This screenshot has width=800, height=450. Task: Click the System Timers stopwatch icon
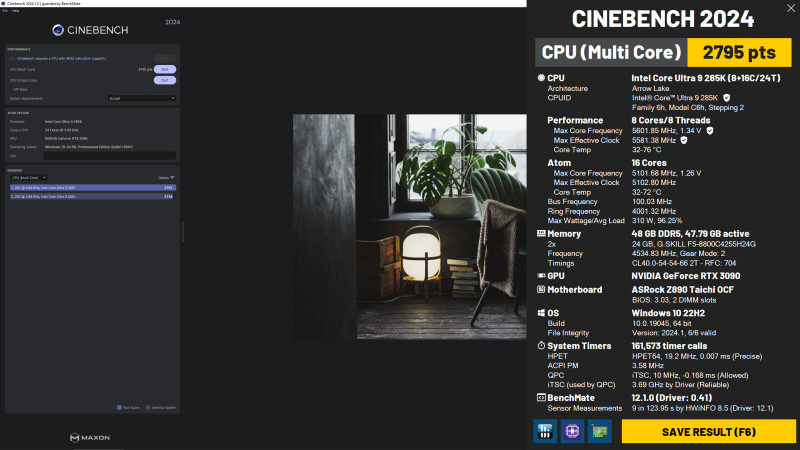point(541,346)
